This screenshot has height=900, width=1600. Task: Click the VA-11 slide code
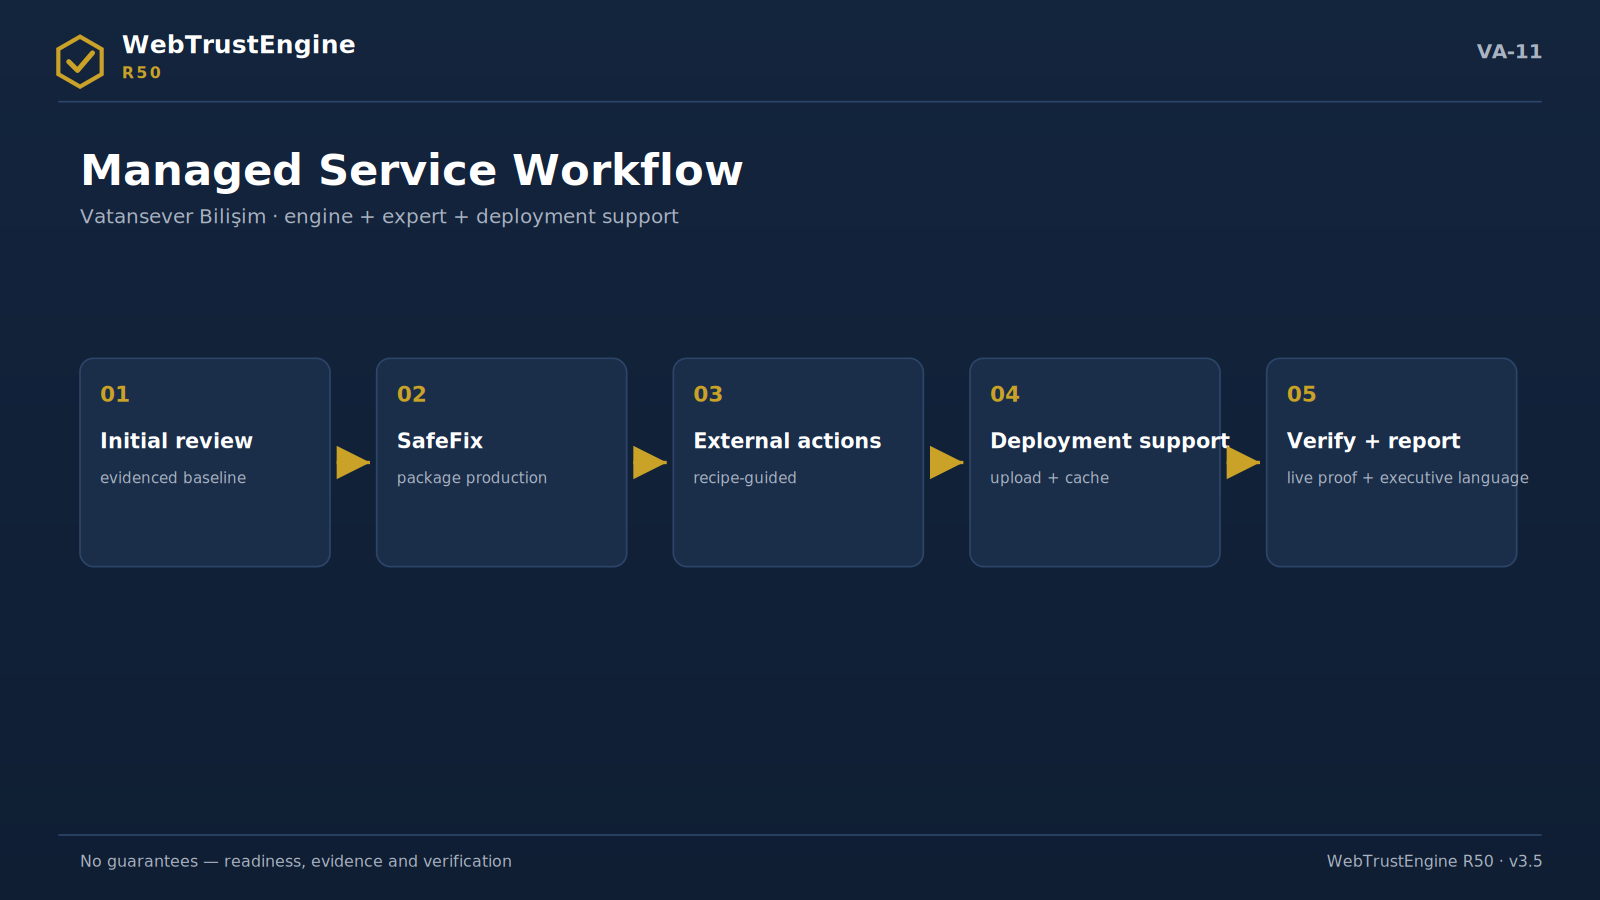[1509, 52]
